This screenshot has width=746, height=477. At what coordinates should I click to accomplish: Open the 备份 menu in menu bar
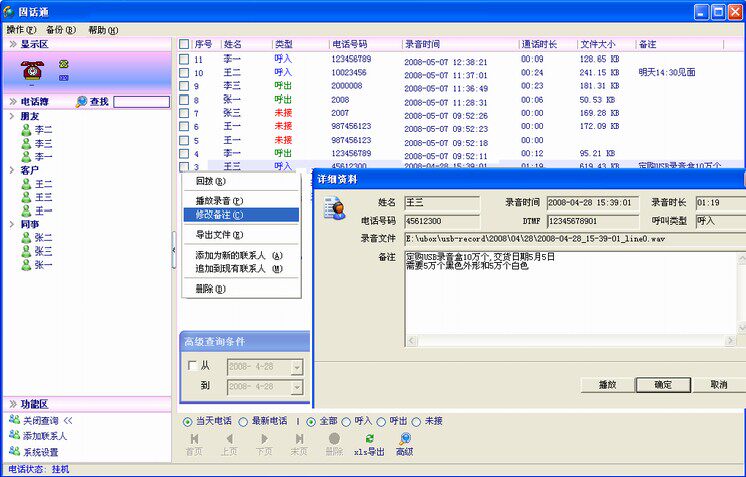click(x=61, y=30)
